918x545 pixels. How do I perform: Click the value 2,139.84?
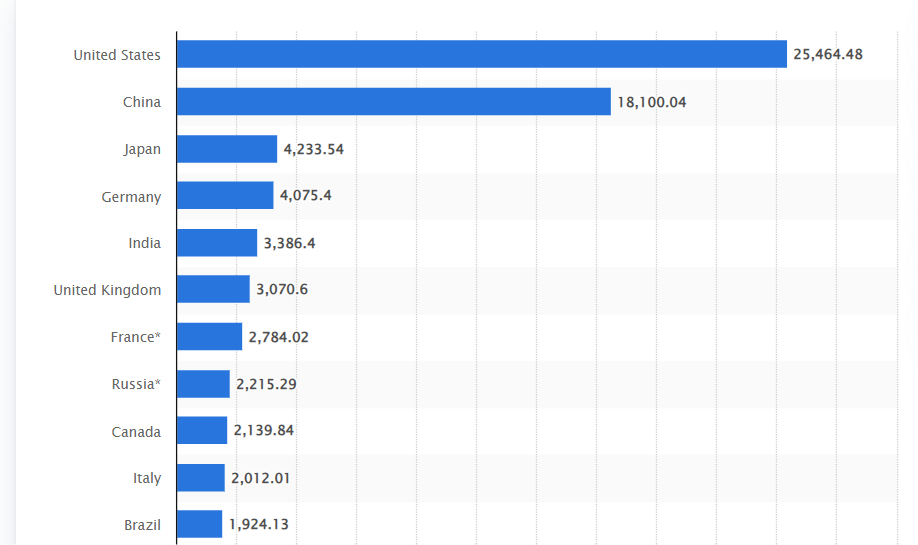[x=263, y=430]
